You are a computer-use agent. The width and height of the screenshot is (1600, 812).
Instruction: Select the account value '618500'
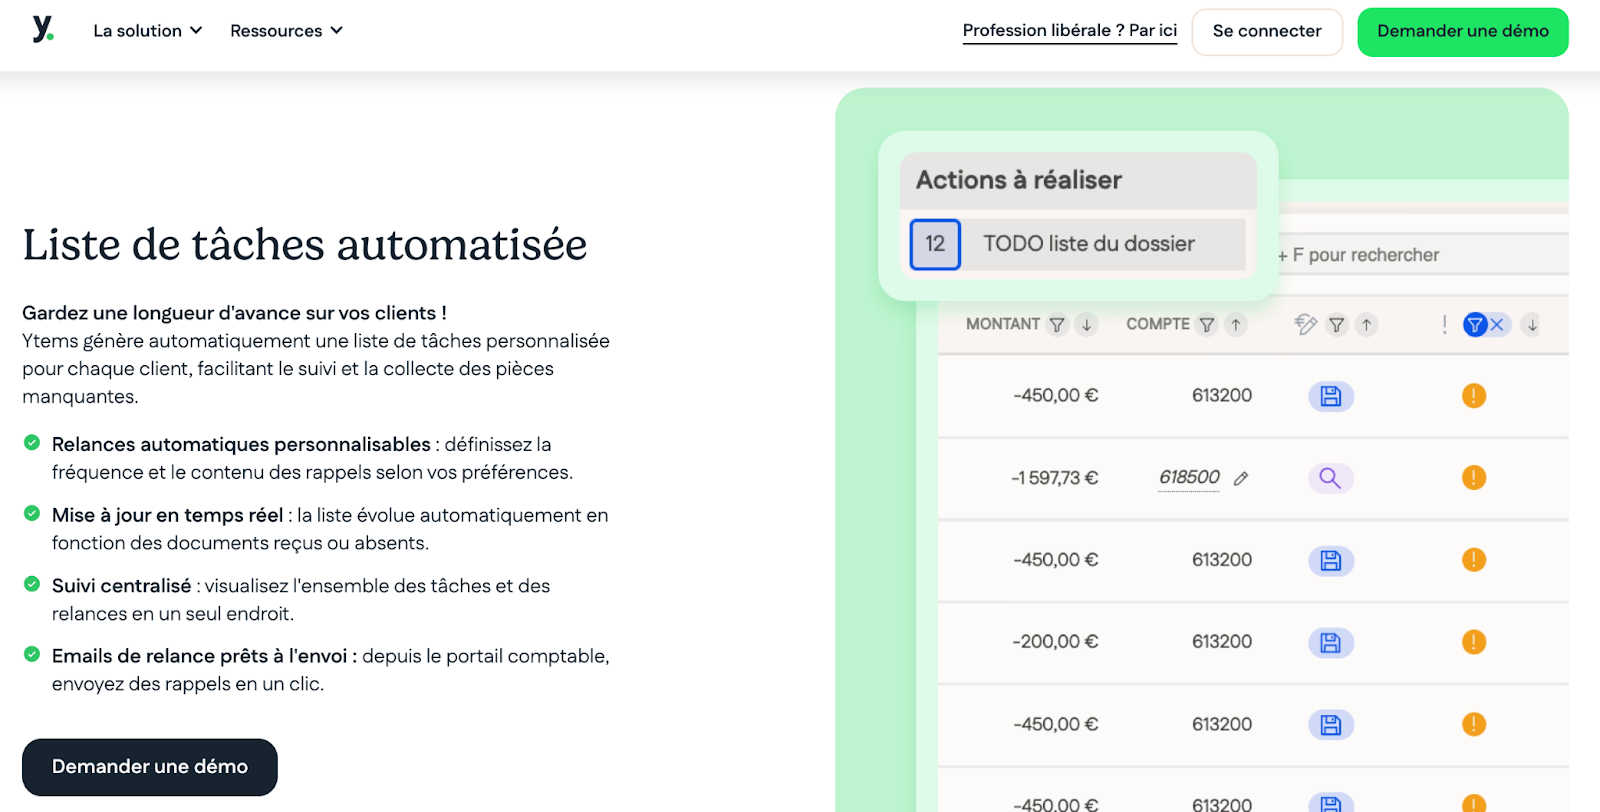coord(1189,477)
